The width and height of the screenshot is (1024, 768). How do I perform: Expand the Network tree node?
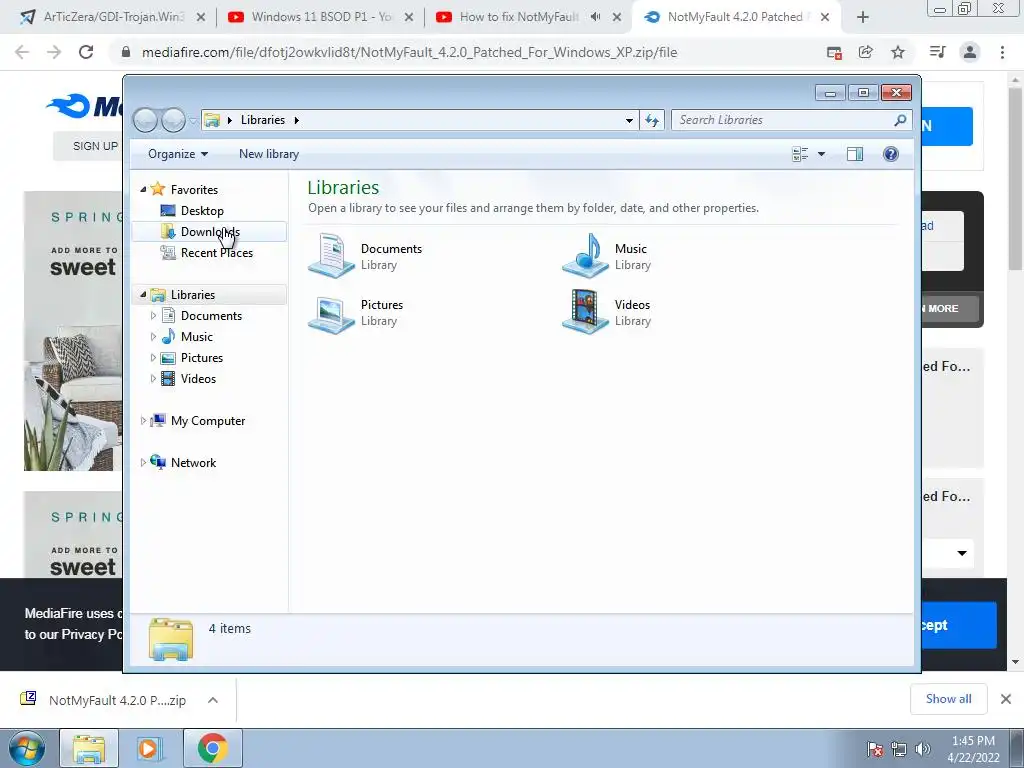[x=143, y=462]
